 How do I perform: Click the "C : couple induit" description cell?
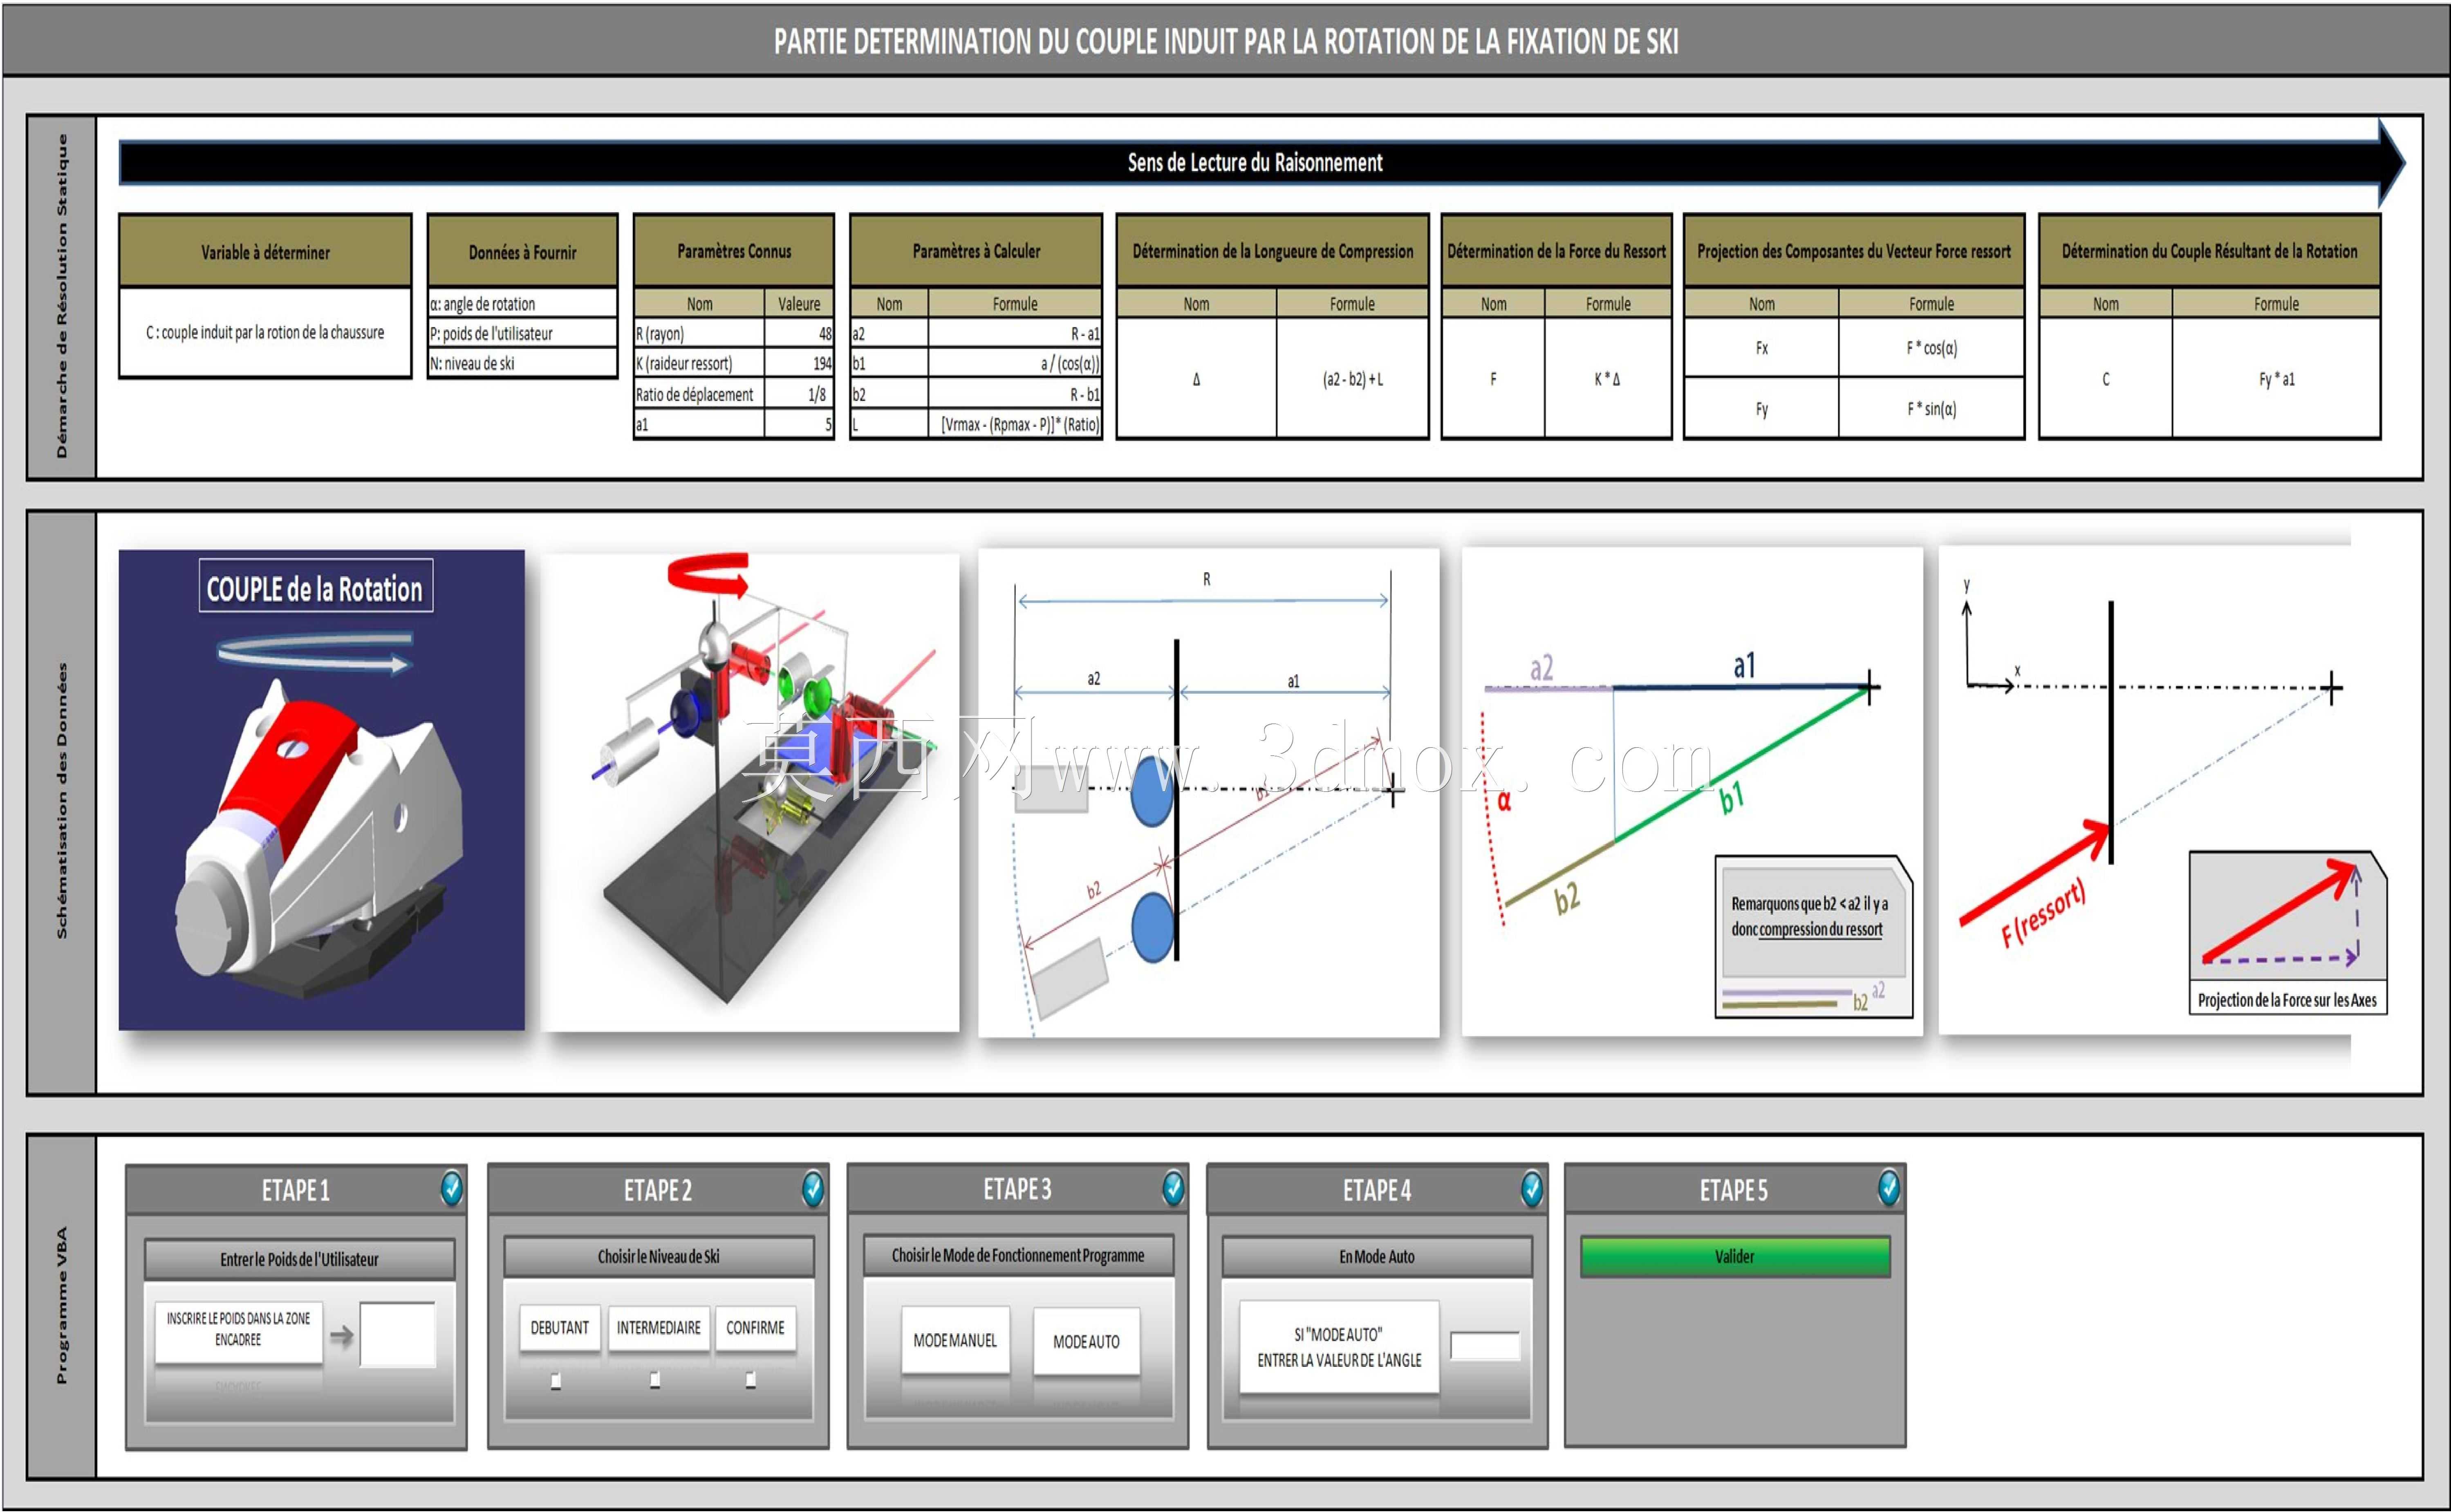point(265,333)
